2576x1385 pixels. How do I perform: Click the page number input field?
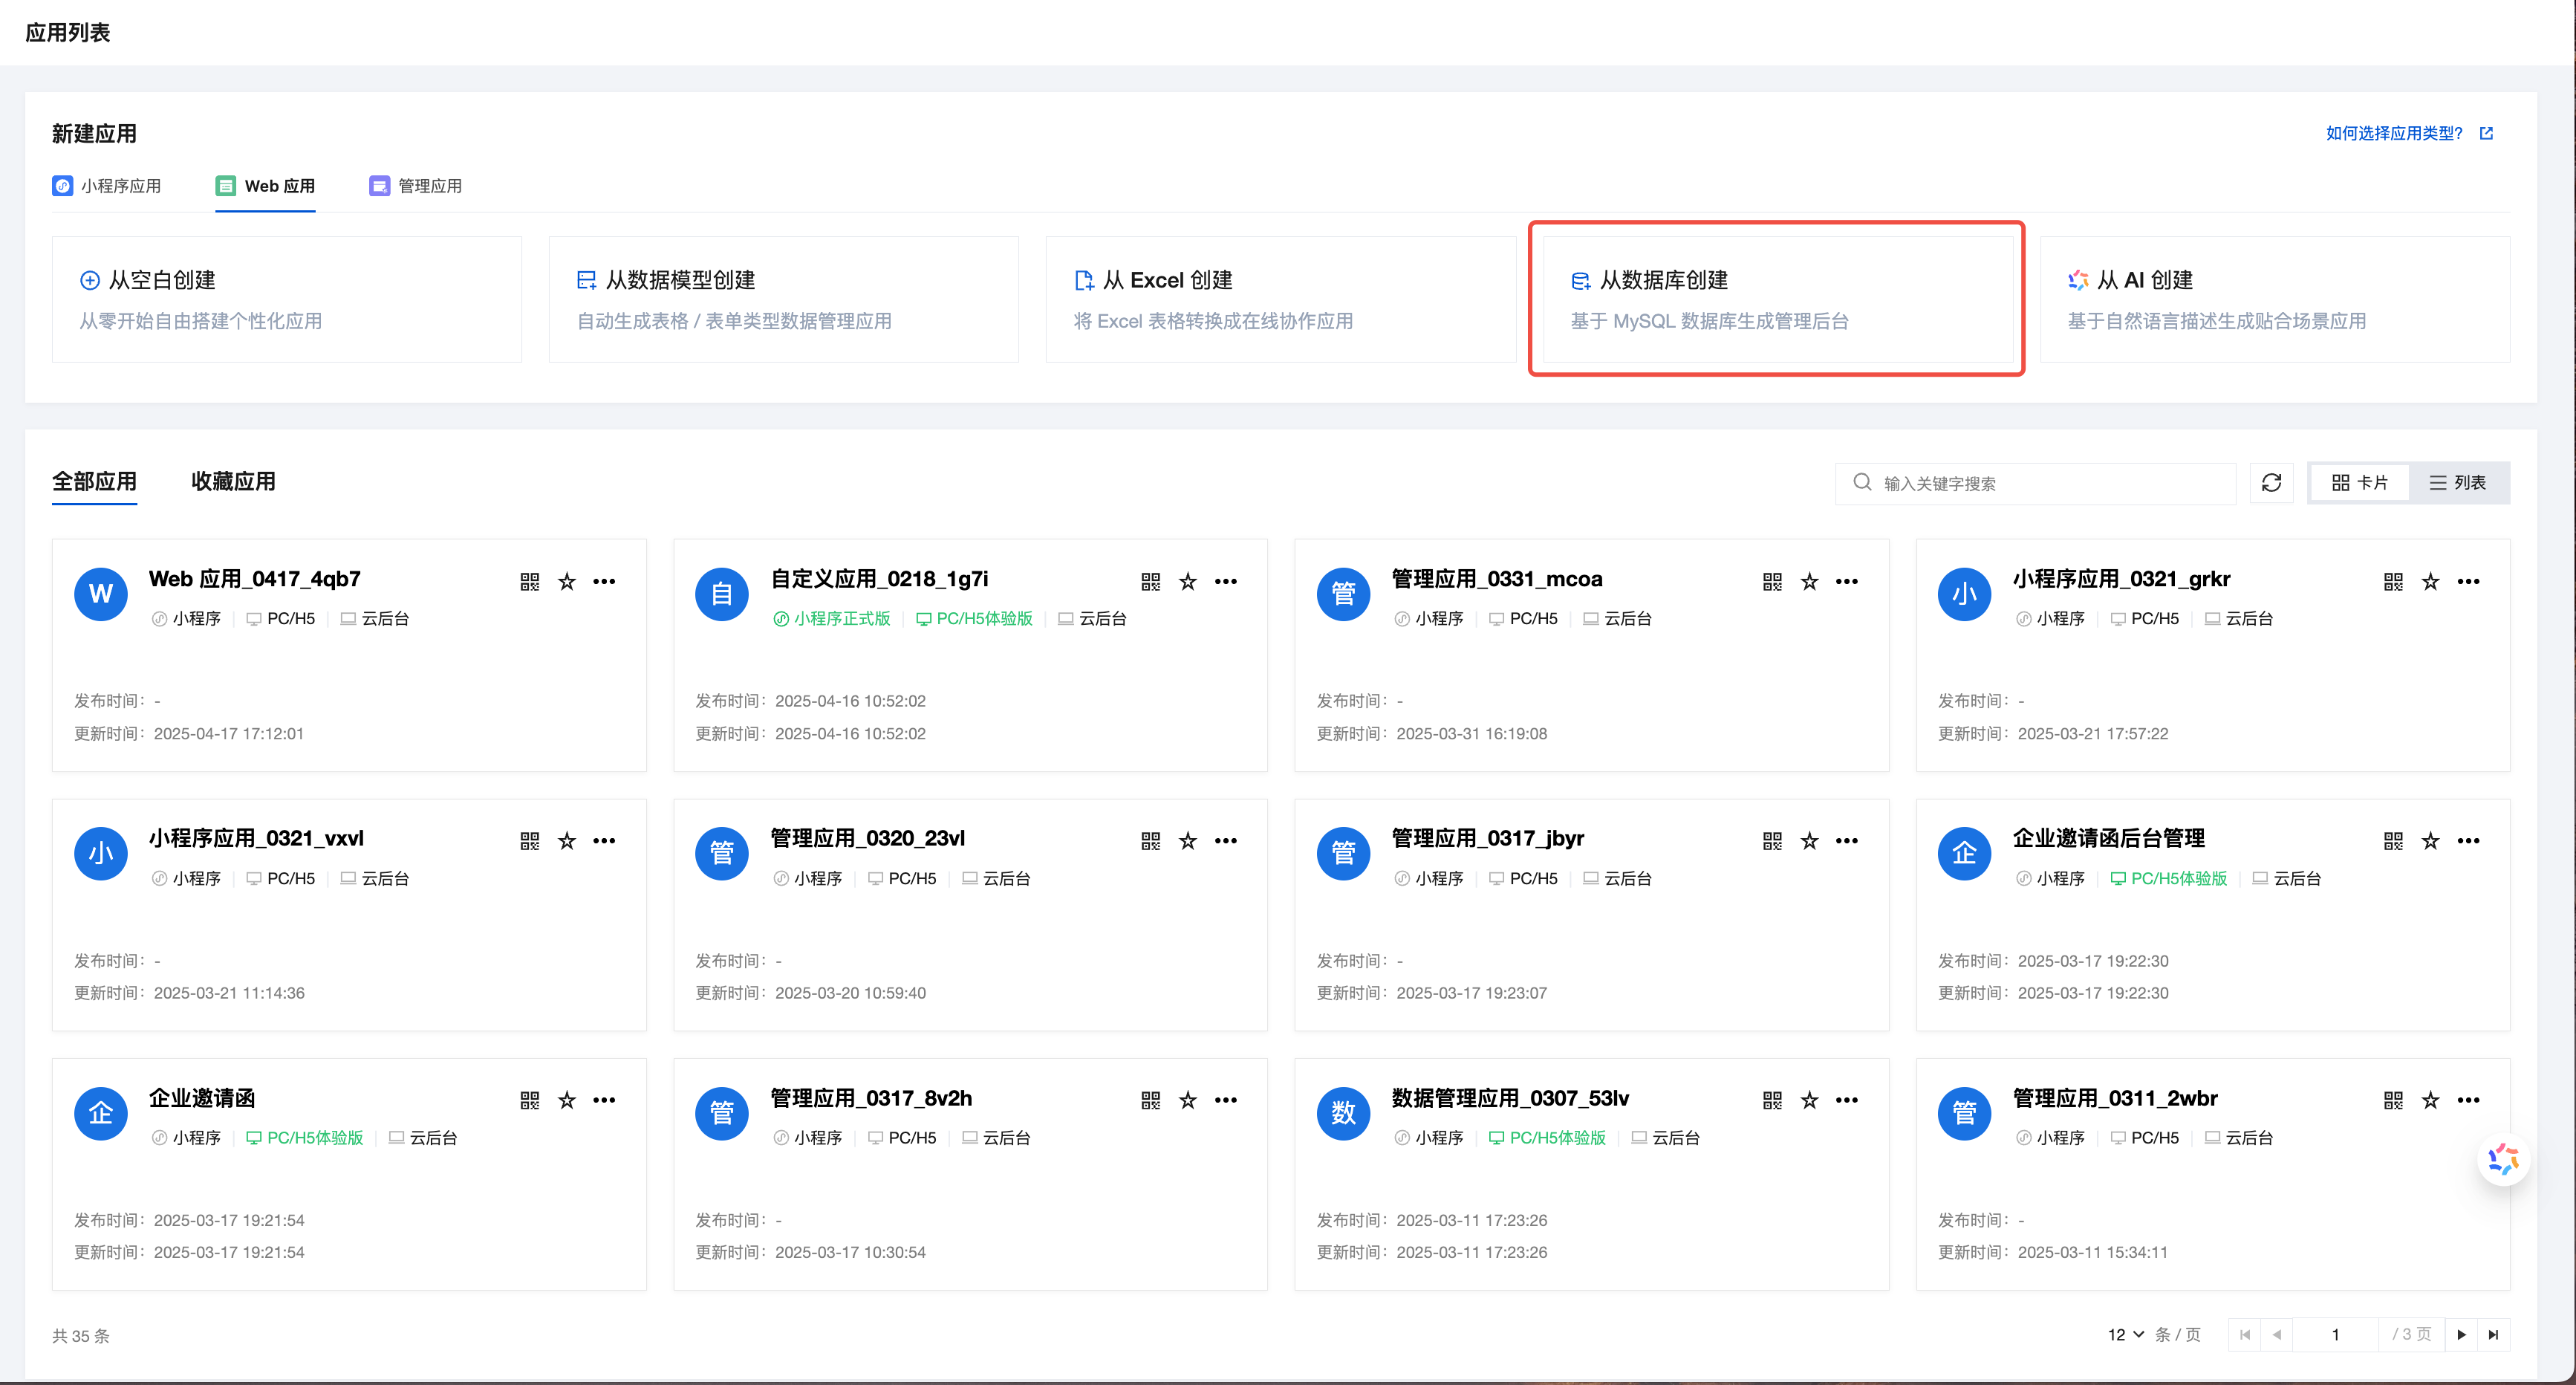(2335, 1335)
